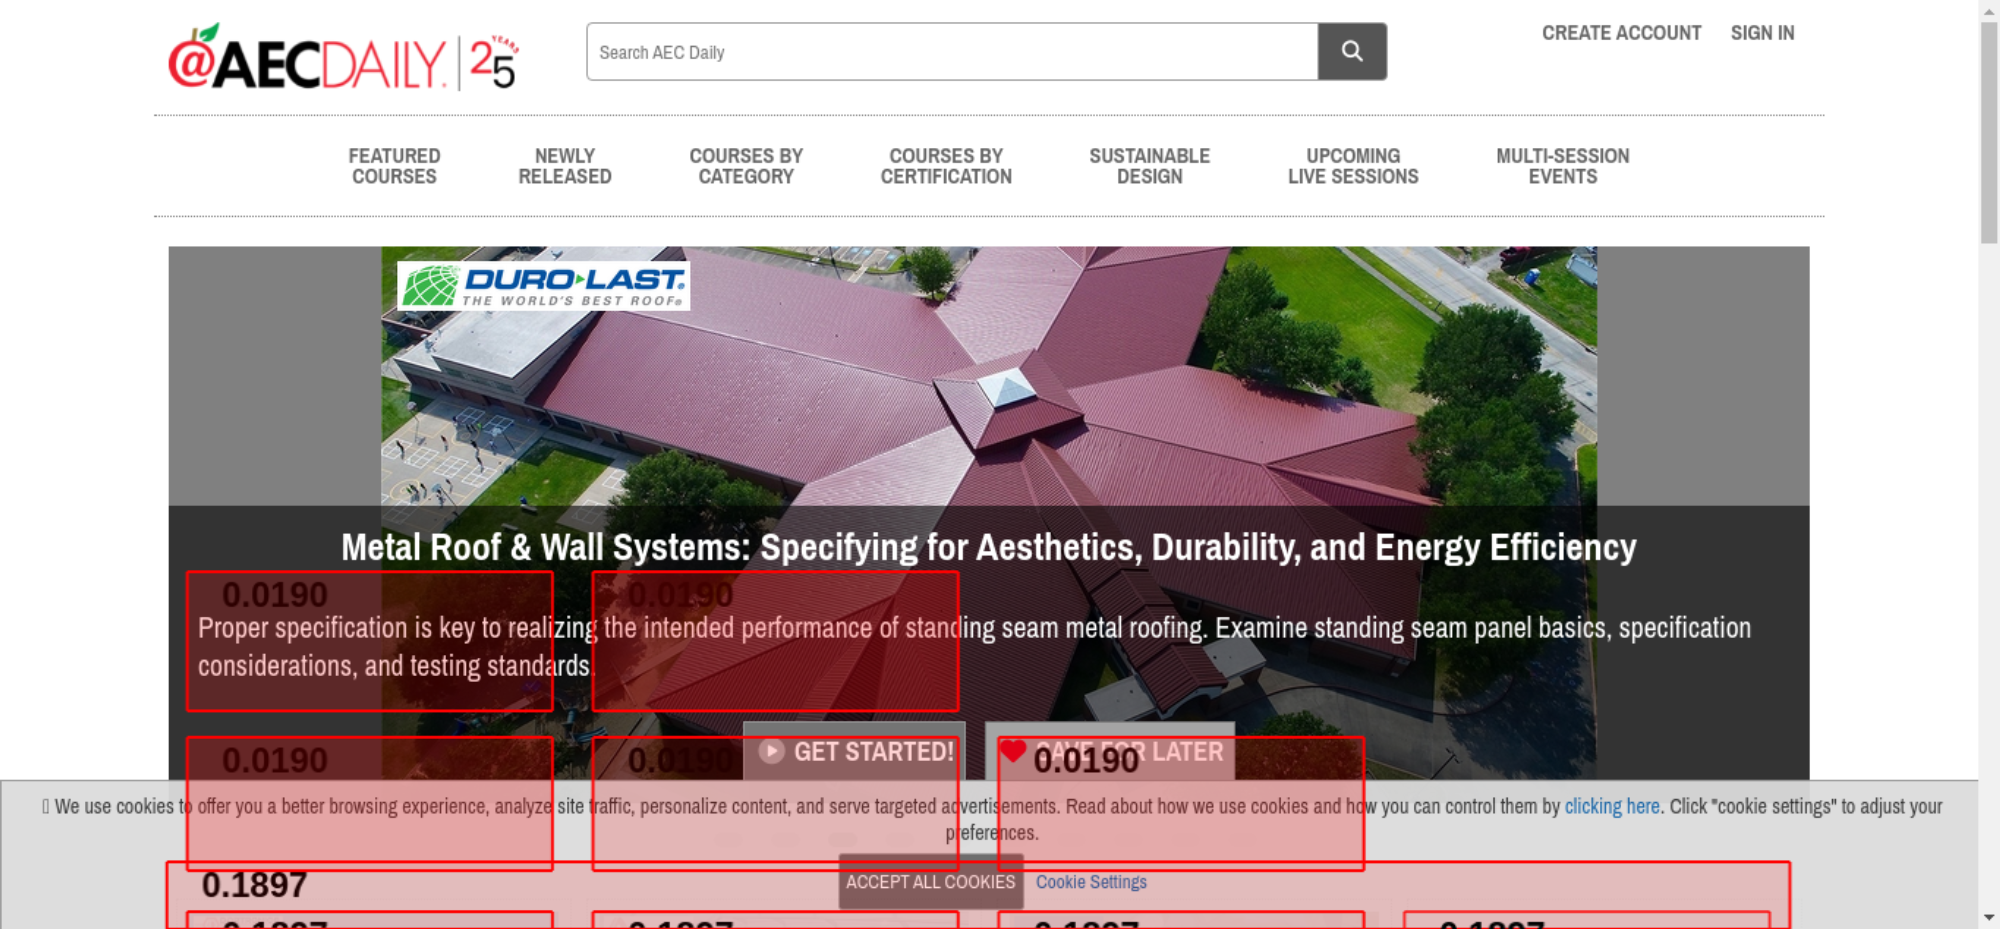Screen dimensions: 2000x929
Task: Open the Featured Courses menu item
Action: [394, 166]
